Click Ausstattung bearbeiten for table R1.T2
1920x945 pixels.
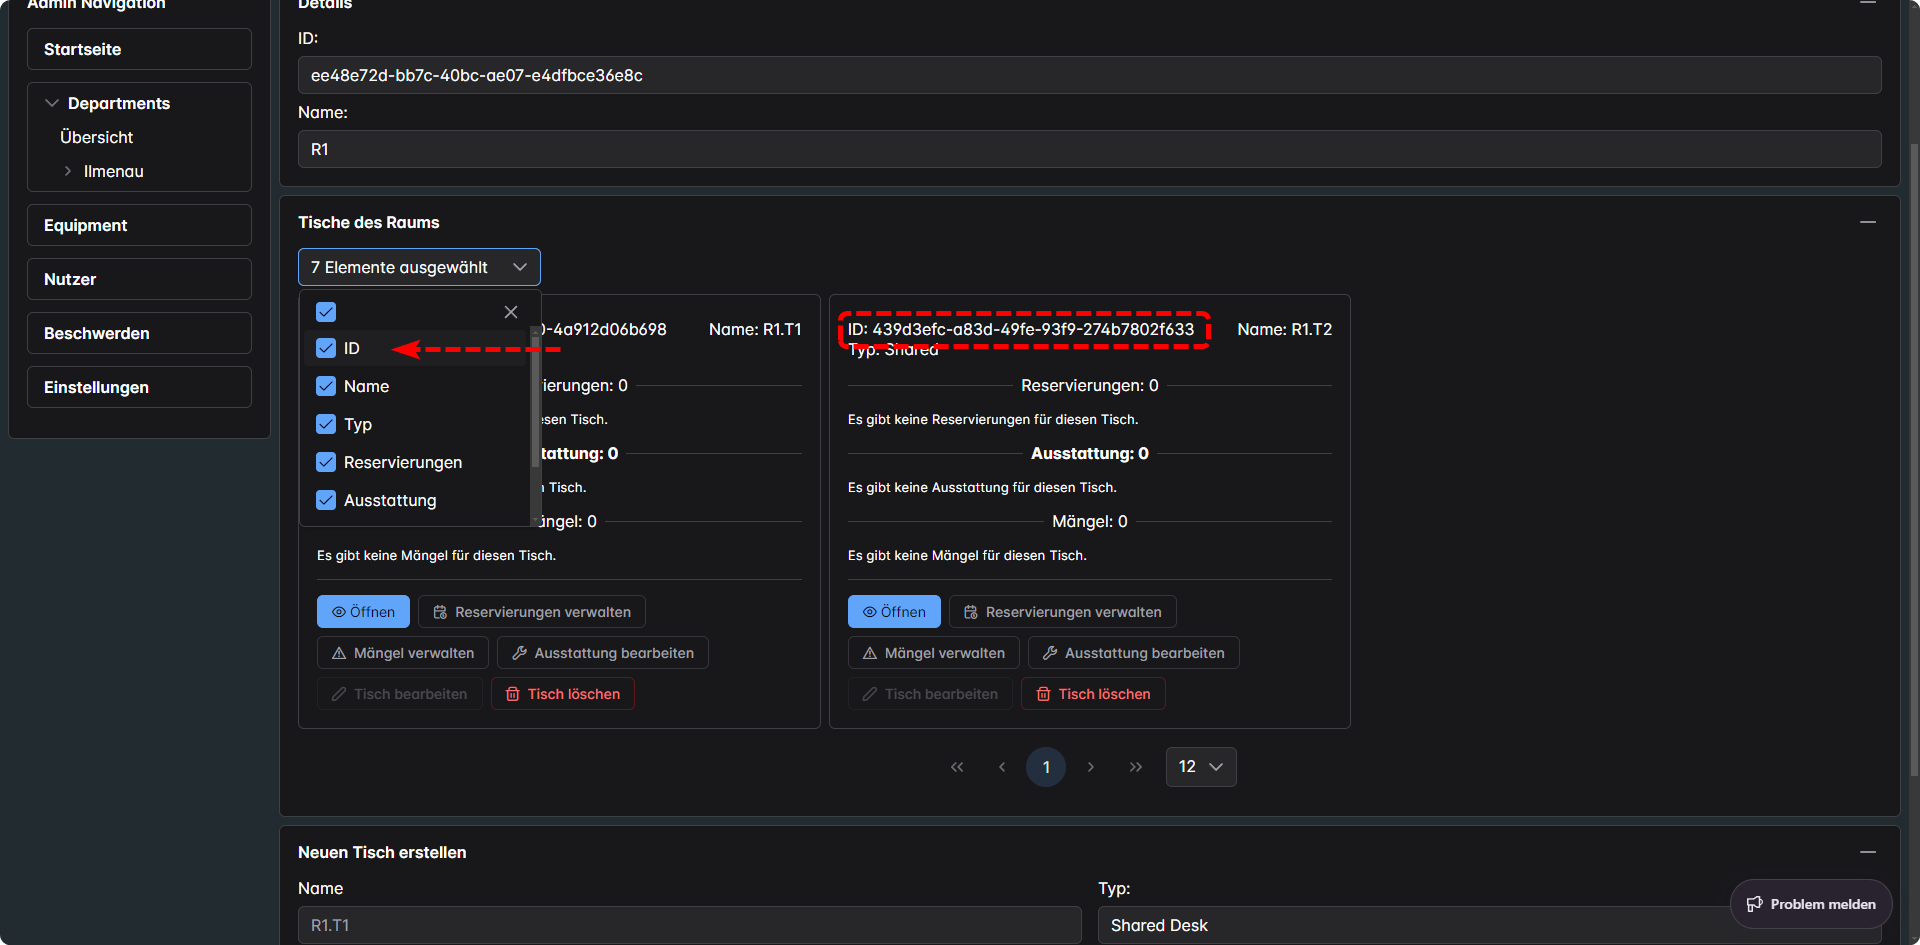(1134, 653)
